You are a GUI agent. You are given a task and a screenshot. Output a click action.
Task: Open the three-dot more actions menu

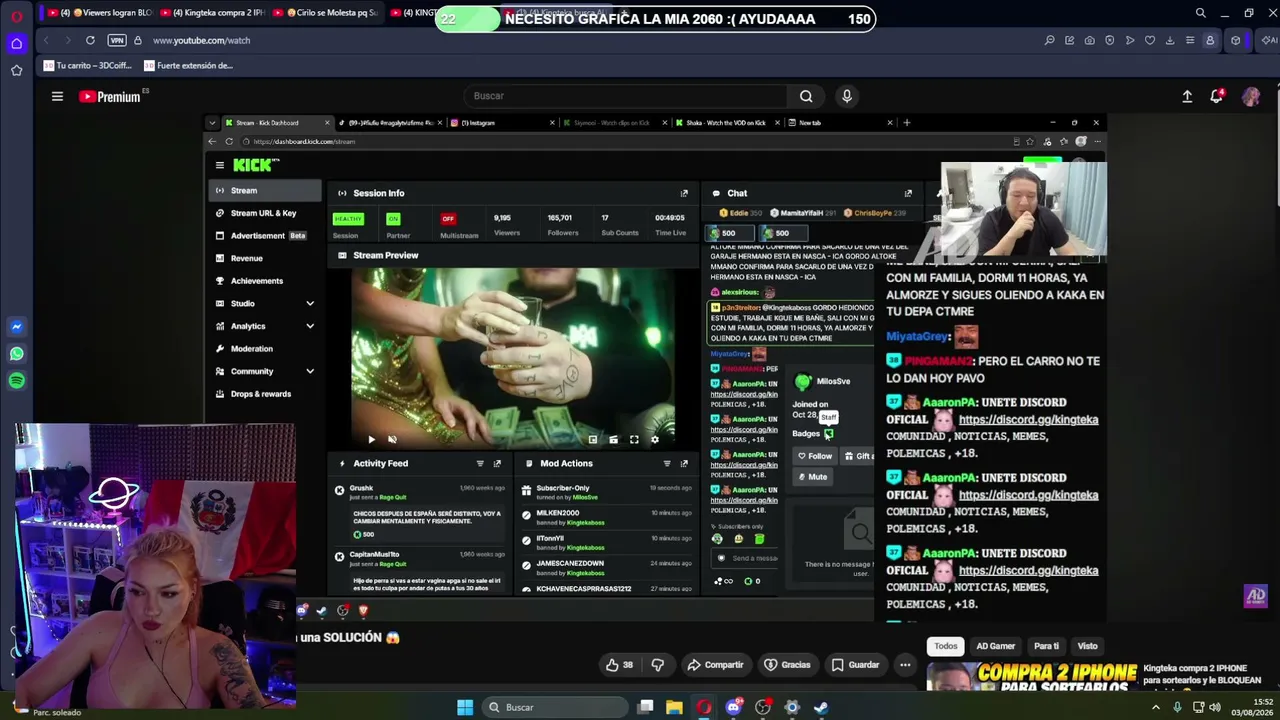coord(905,665)
